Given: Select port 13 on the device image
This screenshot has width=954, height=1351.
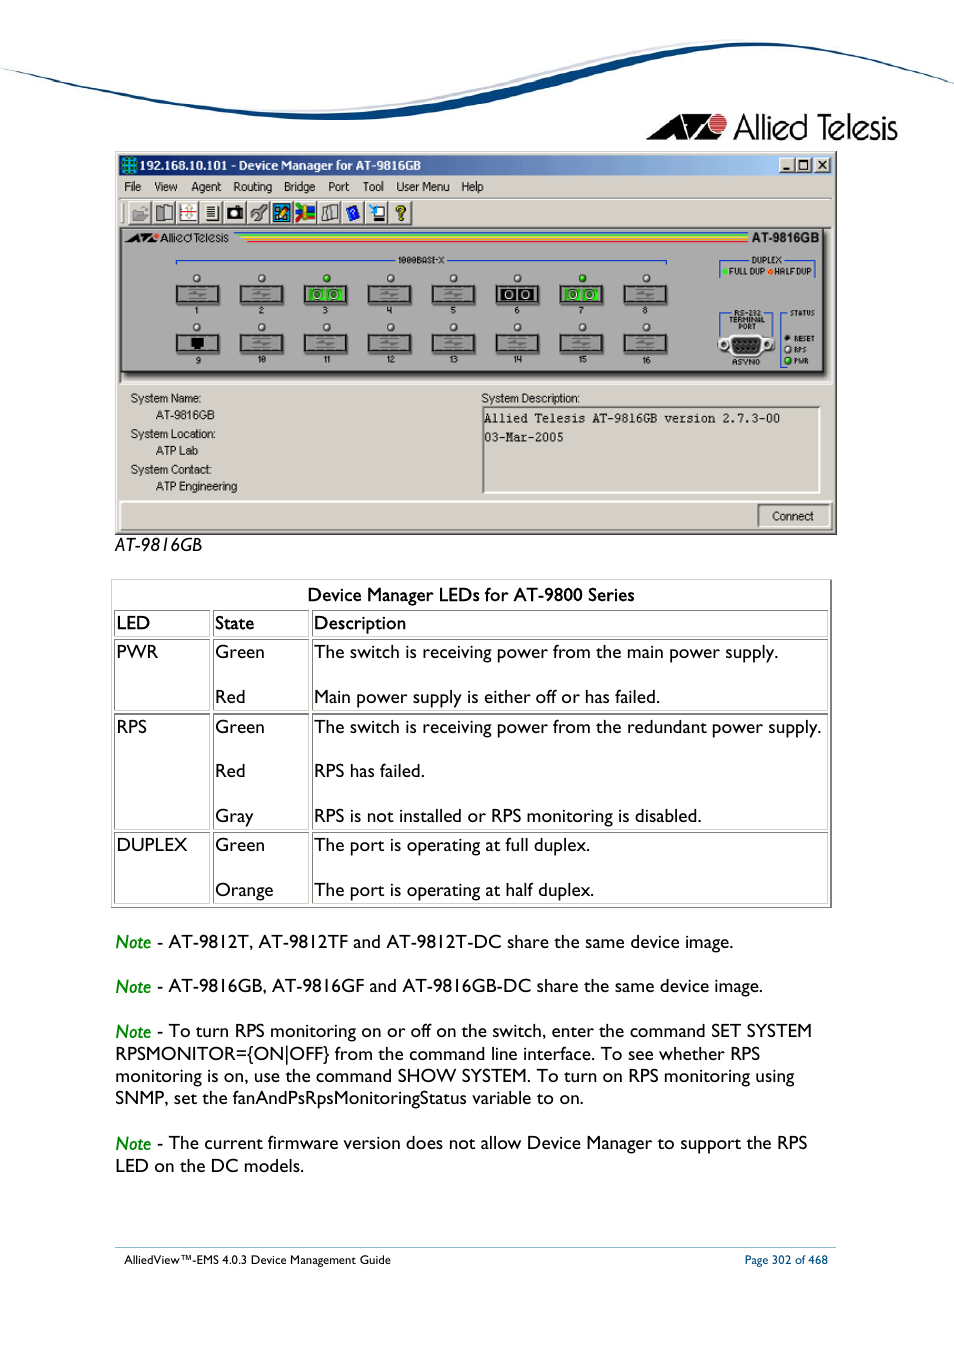Looking at the screenshot, I should [453, 343].
